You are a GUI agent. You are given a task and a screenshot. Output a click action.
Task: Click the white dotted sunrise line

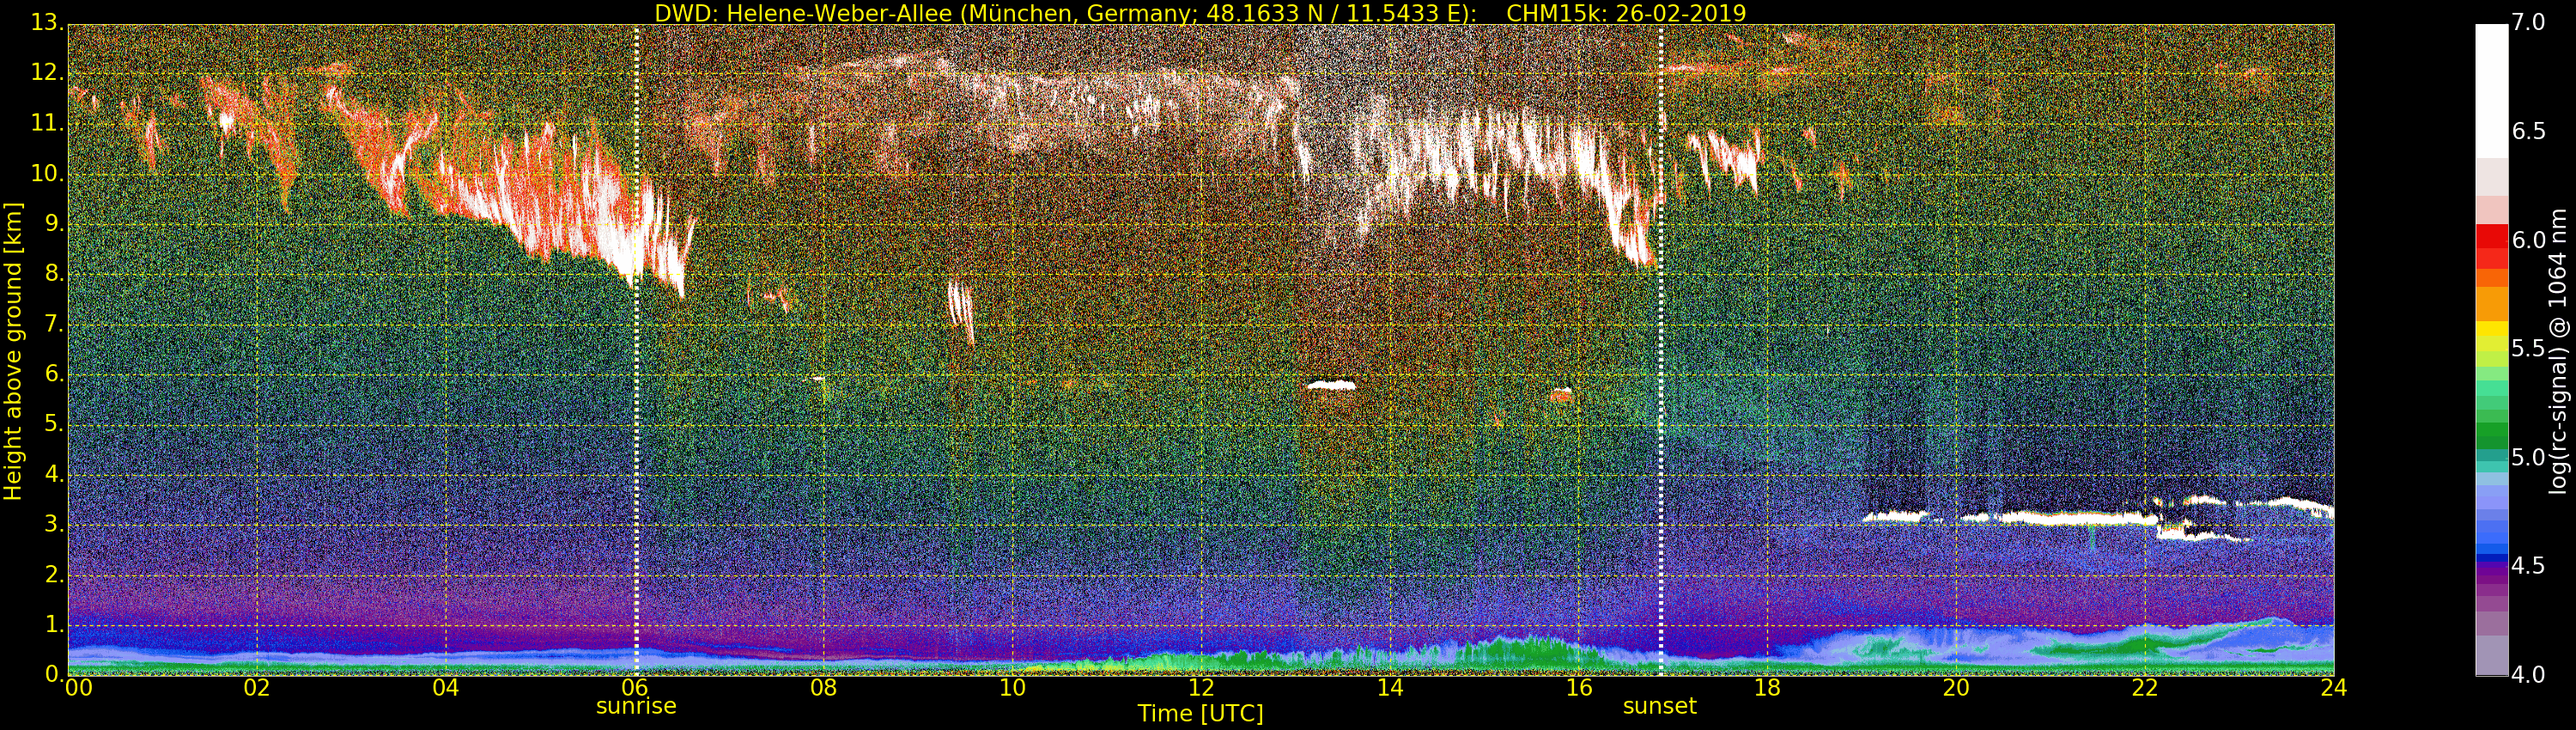point(636,350)
